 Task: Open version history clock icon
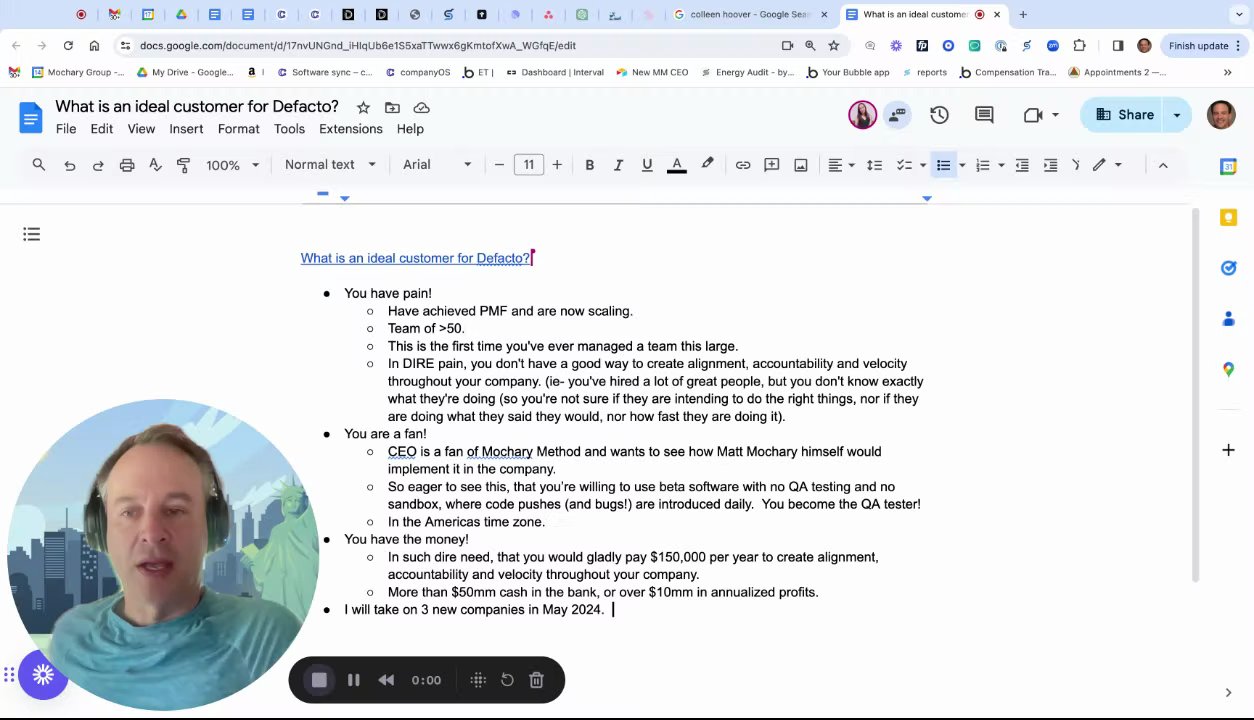click(939, 115)
